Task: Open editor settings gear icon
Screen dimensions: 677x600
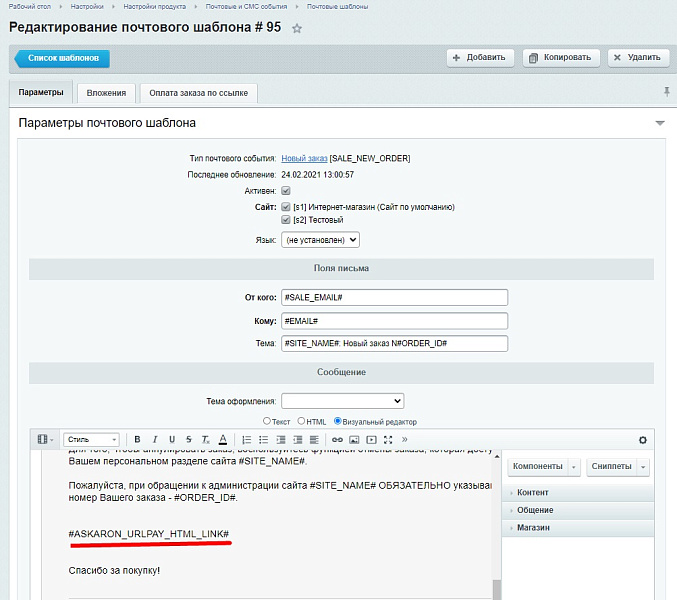Action: 643,439
